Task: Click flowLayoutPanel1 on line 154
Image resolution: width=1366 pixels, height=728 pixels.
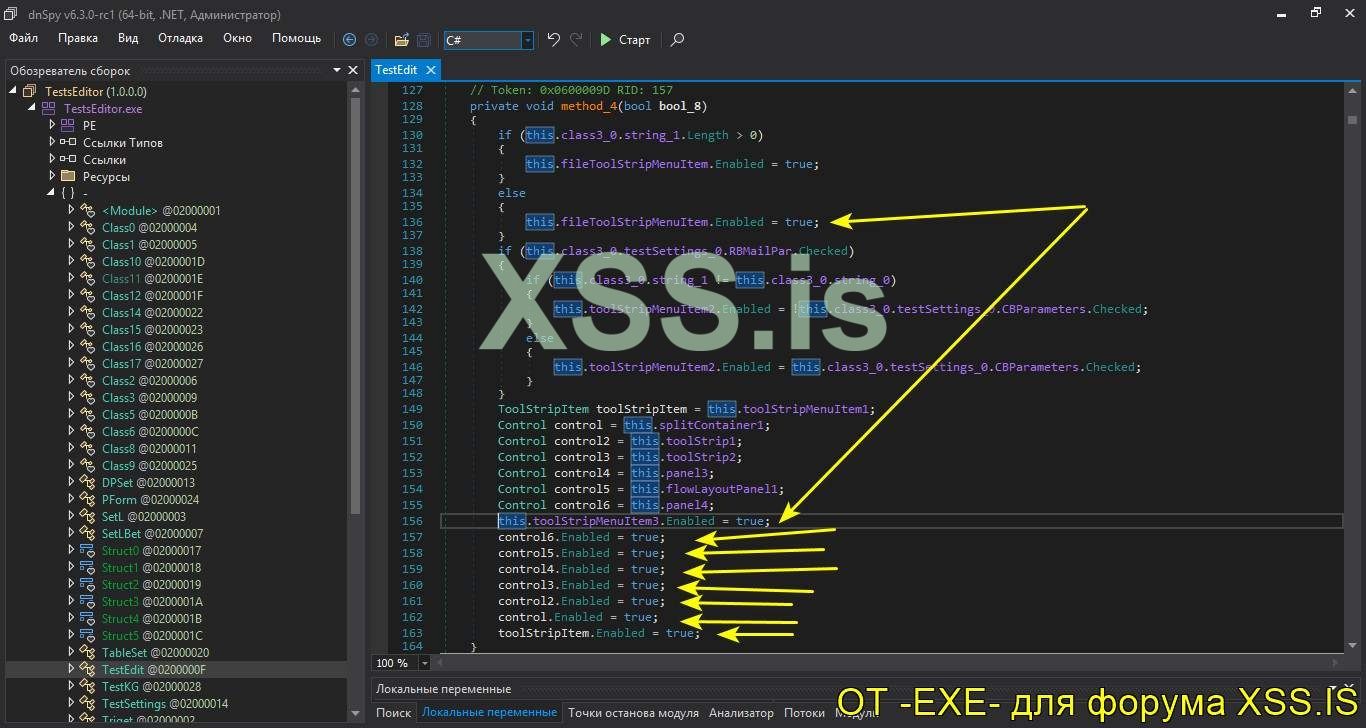Action: click(x=721, y=489)
